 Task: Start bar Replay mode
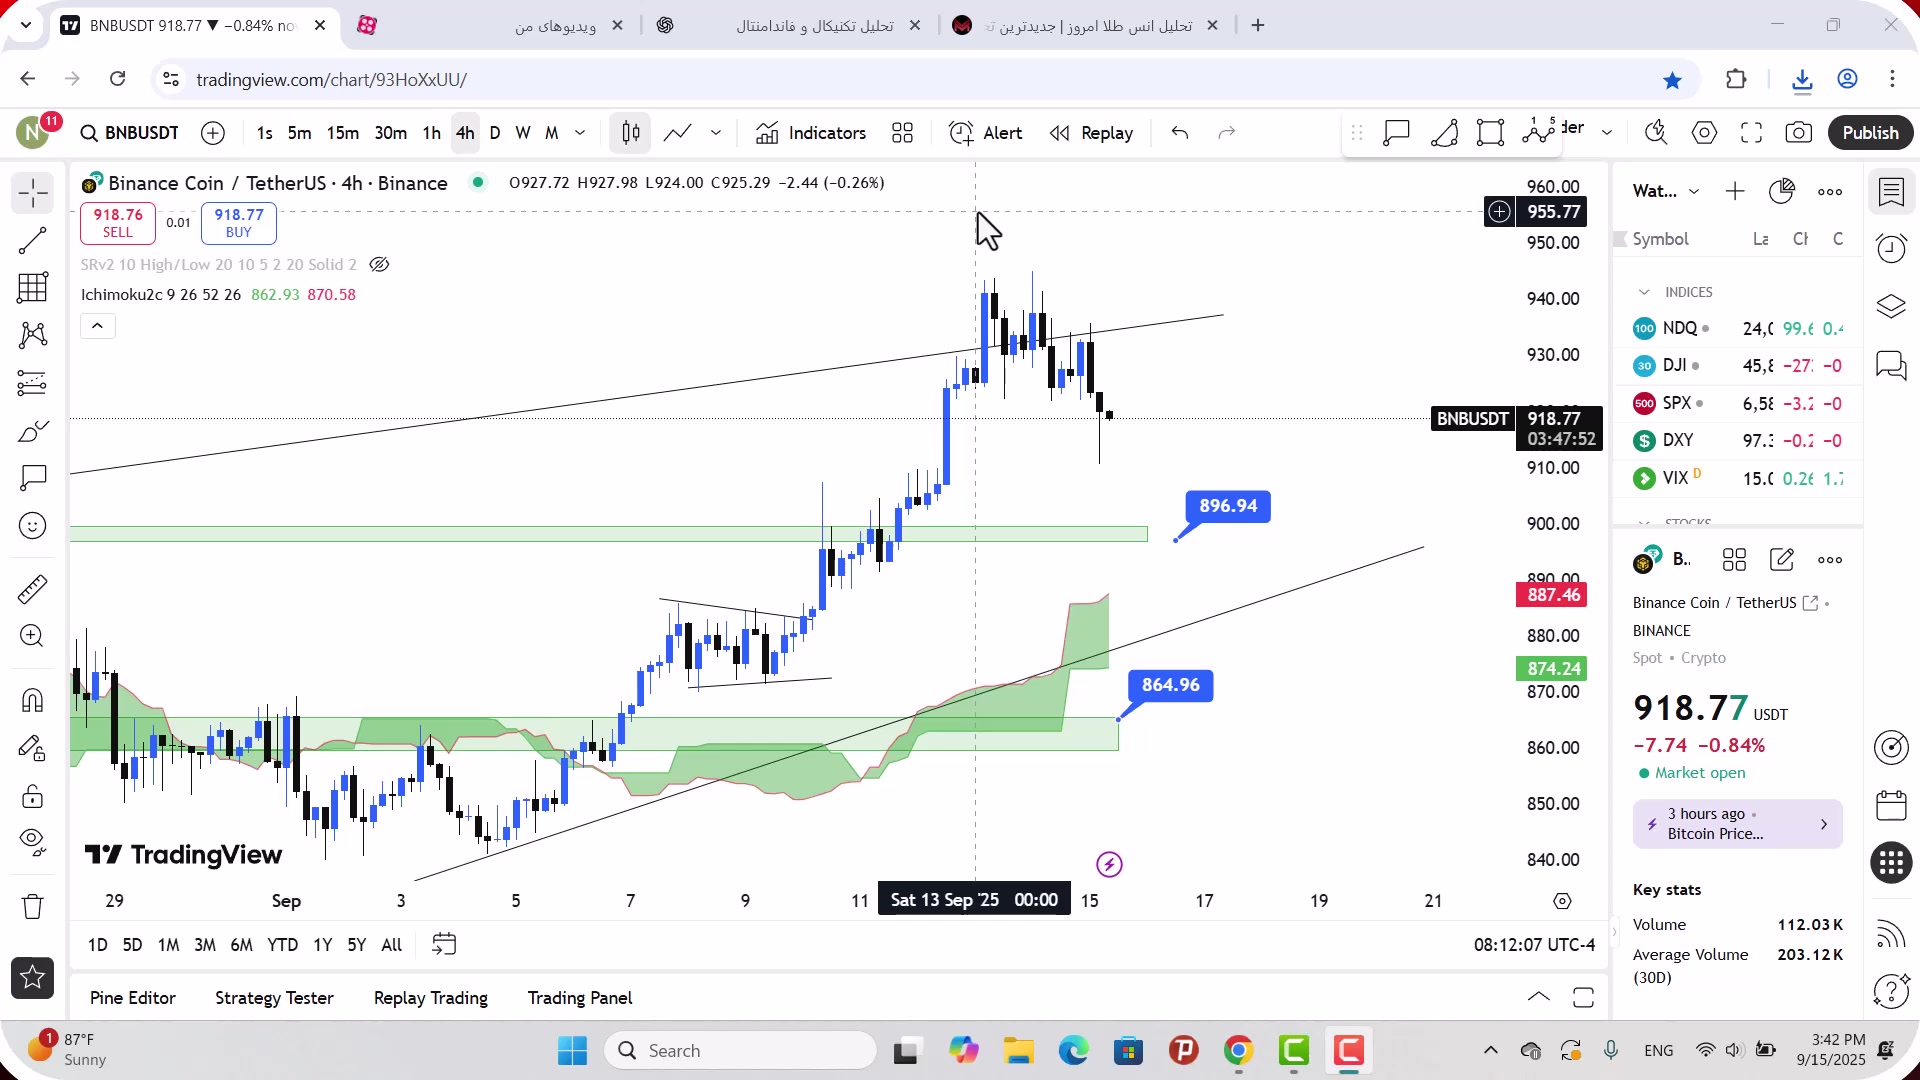1091,133
